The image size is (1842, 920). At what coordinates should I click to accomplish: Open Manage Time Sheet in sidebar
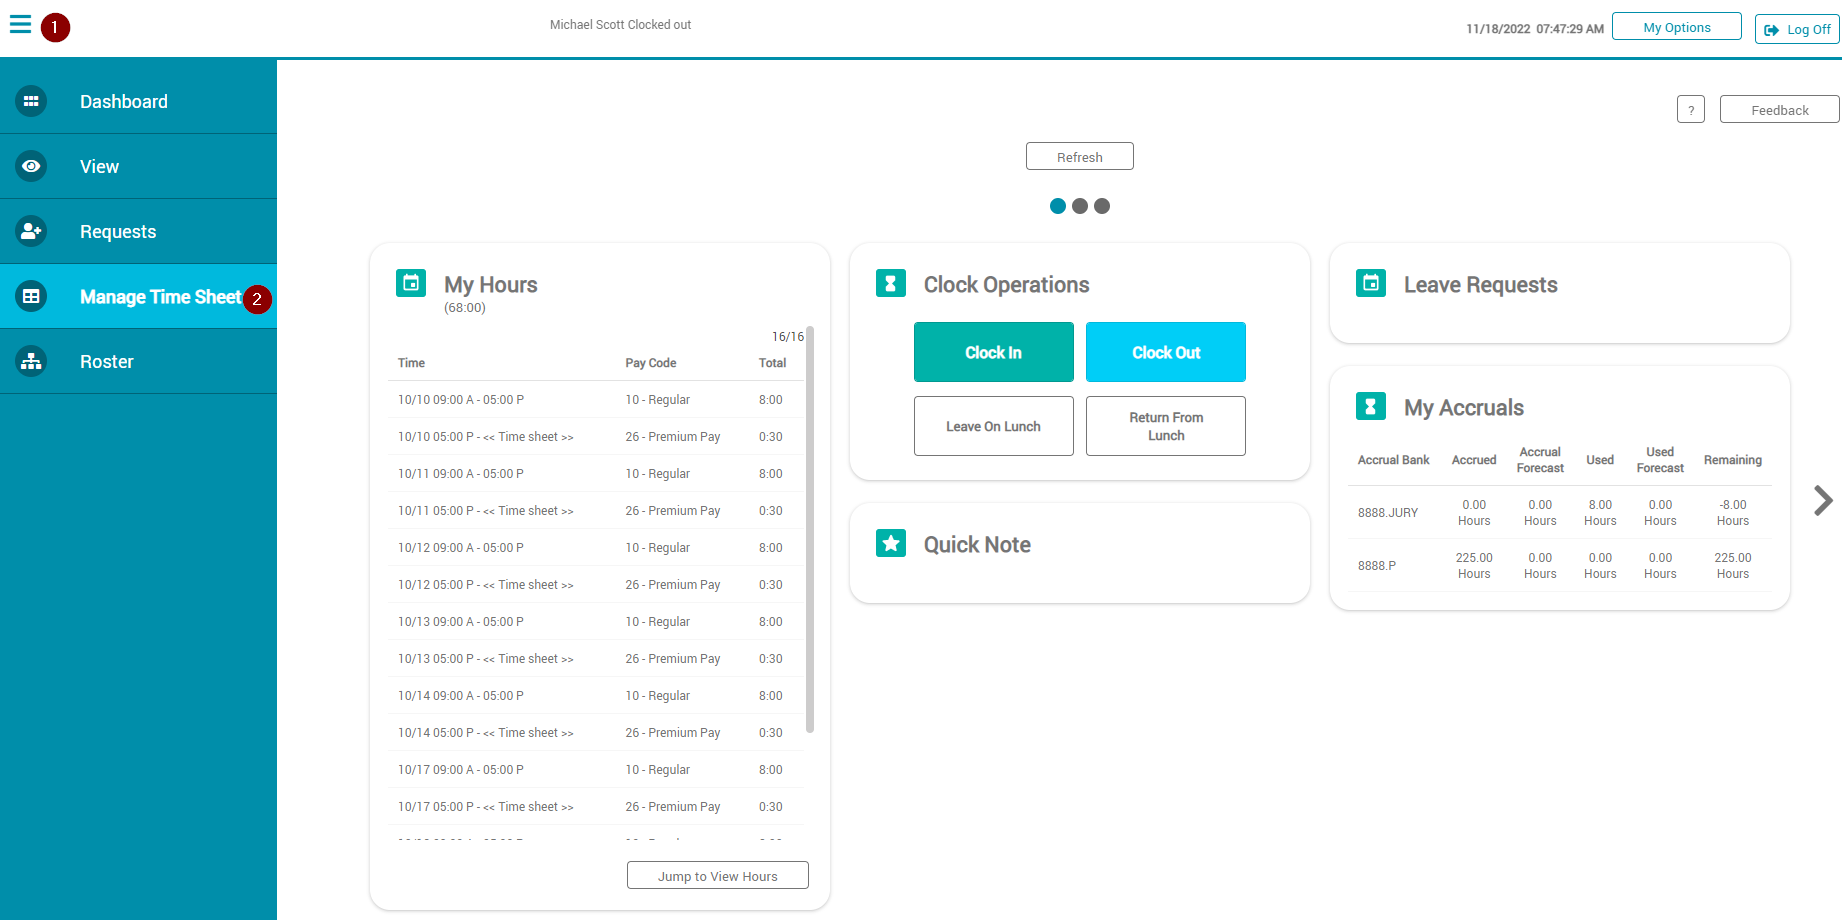[x=138, y=296]
